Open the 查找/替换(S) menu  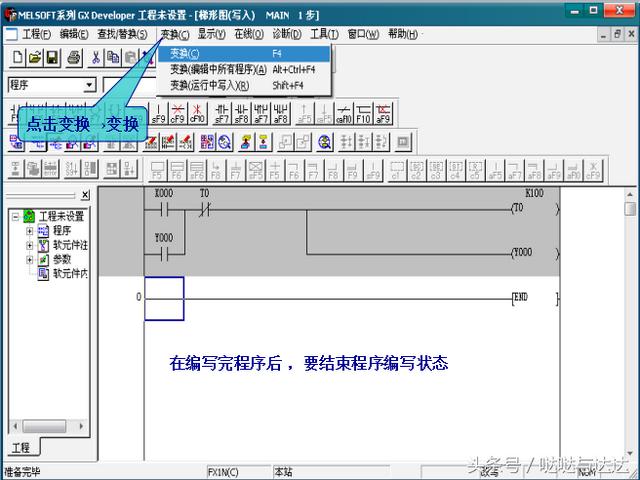[122, 34]
